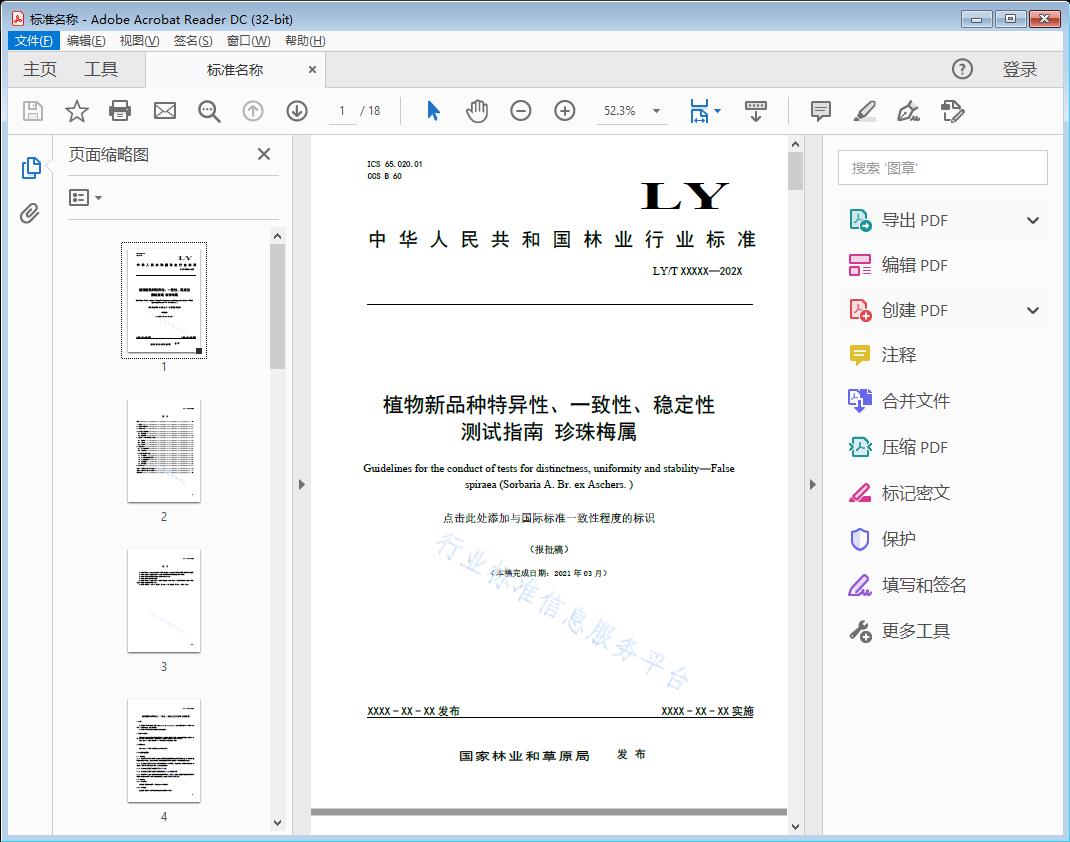Open the Fill & Sign pen icon

click(x=908, y=112)
